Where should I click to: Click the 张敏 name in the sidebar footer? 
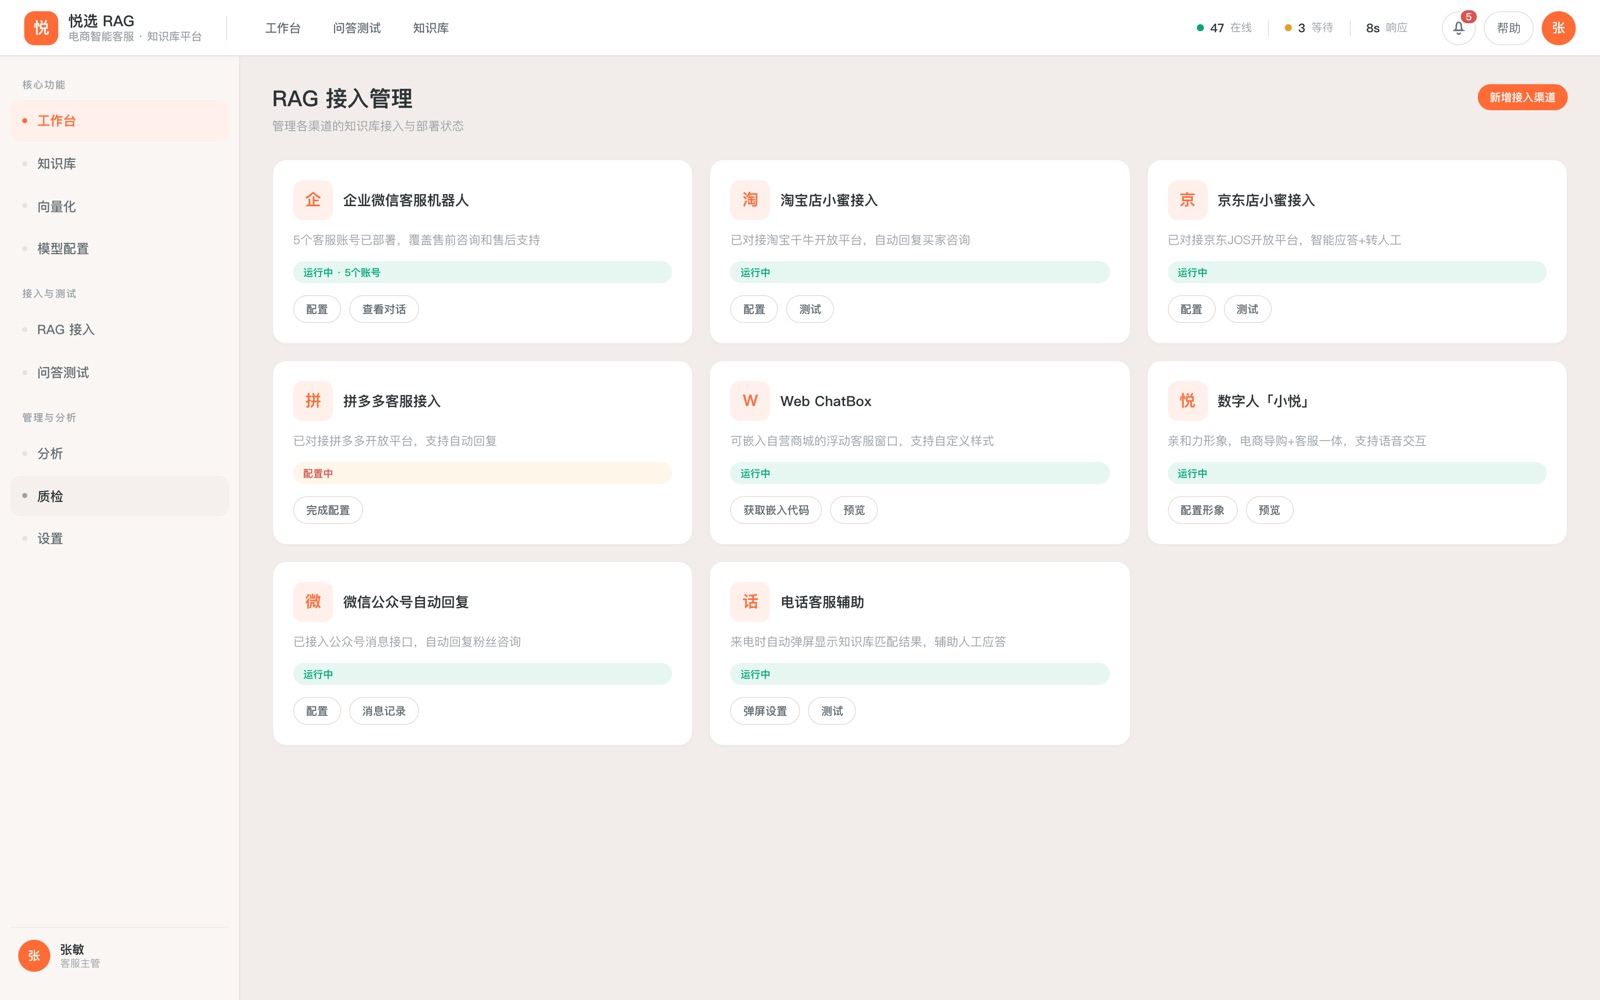pos(72,950)
